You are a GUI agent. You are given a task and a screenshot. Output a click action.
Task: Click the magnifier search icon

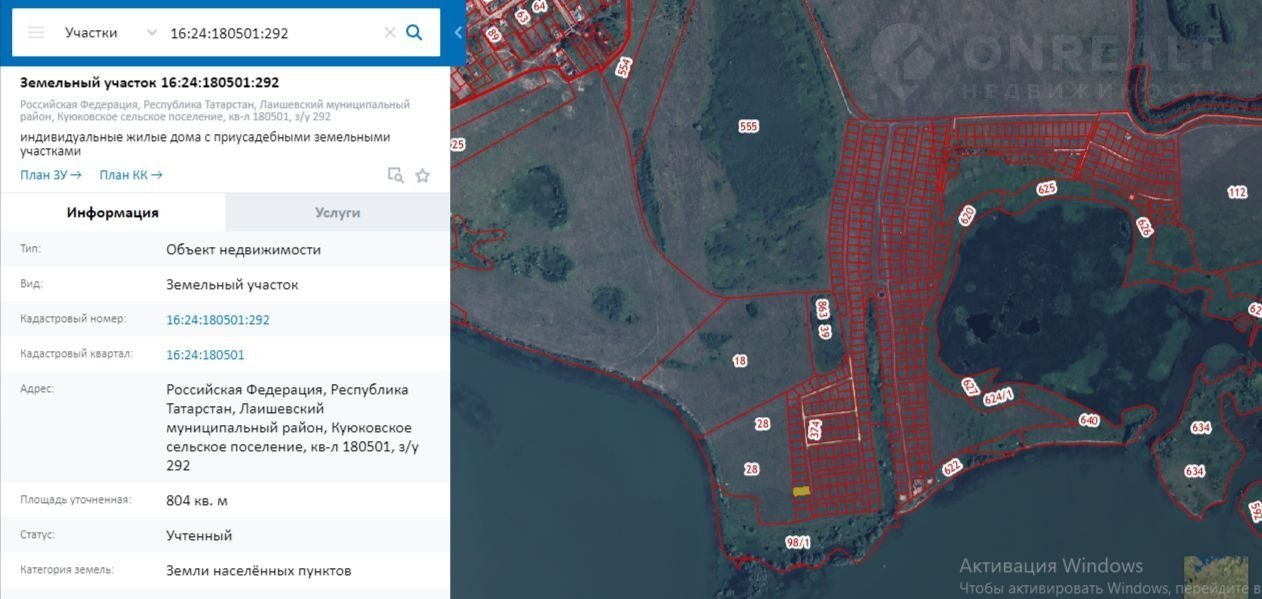[x=414, y=32]
